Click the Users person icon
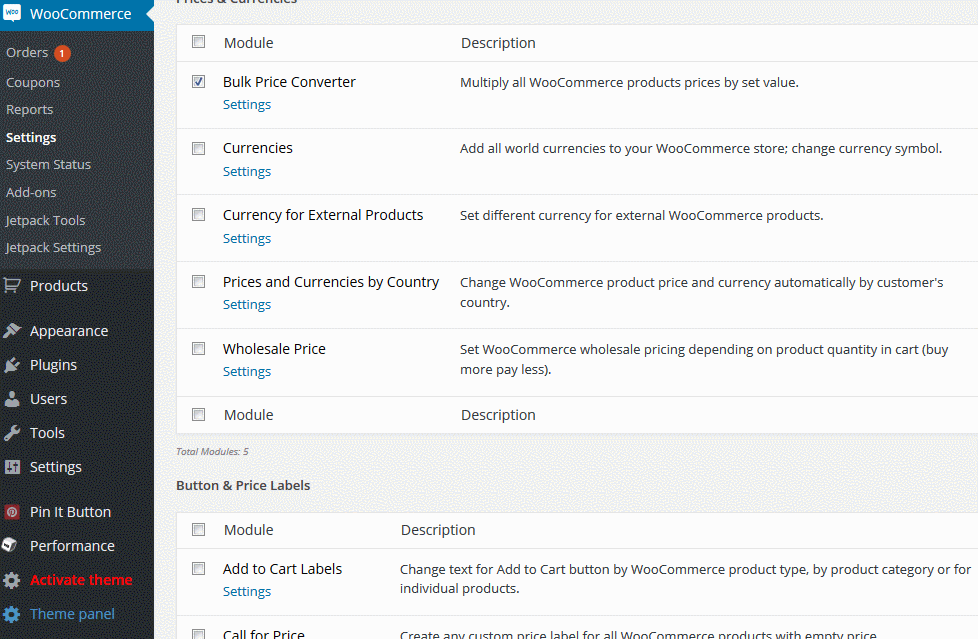The width and height of the screenshot is (978, 639). 12,399
